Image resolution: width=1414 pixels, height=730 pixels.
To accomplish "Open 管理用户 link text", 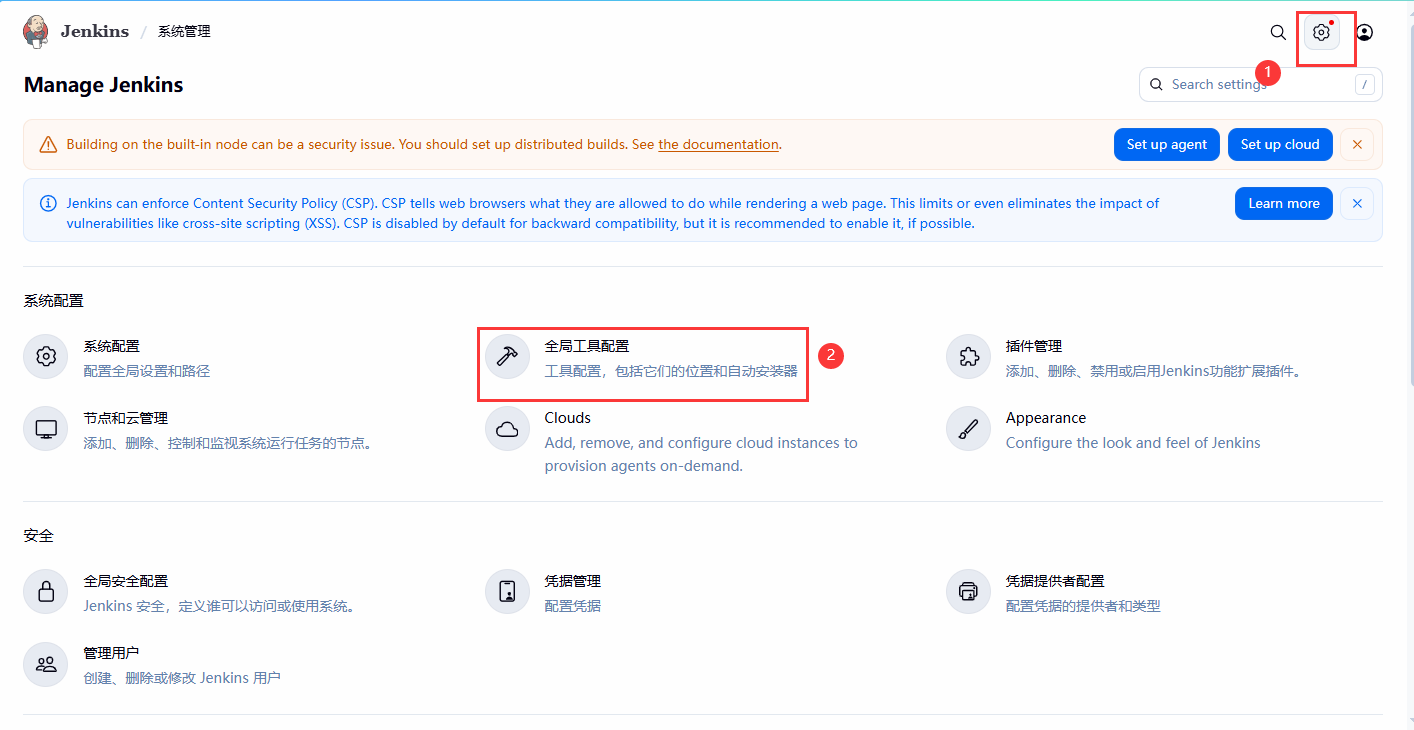I will pos(111,653).
